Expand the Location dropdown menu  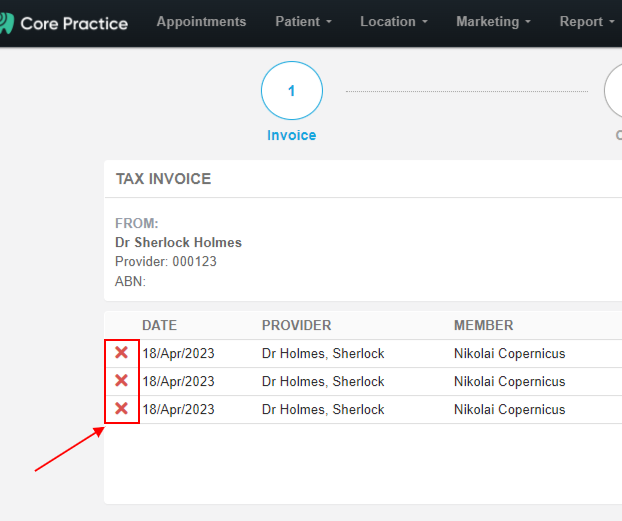(x=394, y=22)
